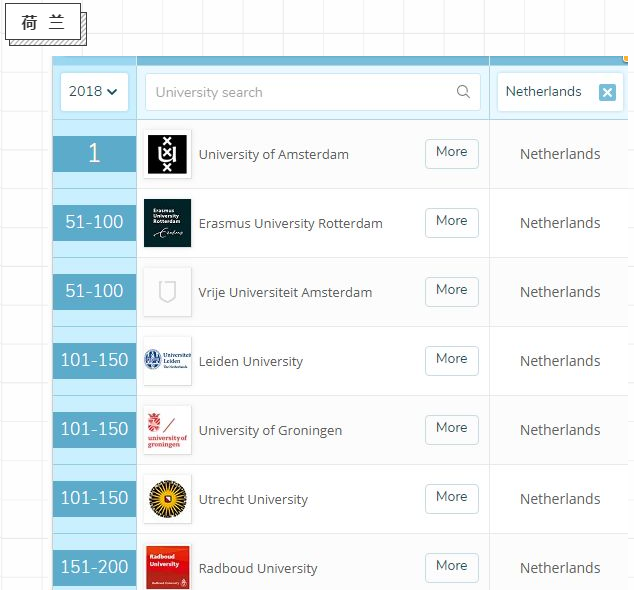Viewport: 634px width, 590px height.
Task: Click rank 101-150 for University of Groningen
Action: point(94,429)
